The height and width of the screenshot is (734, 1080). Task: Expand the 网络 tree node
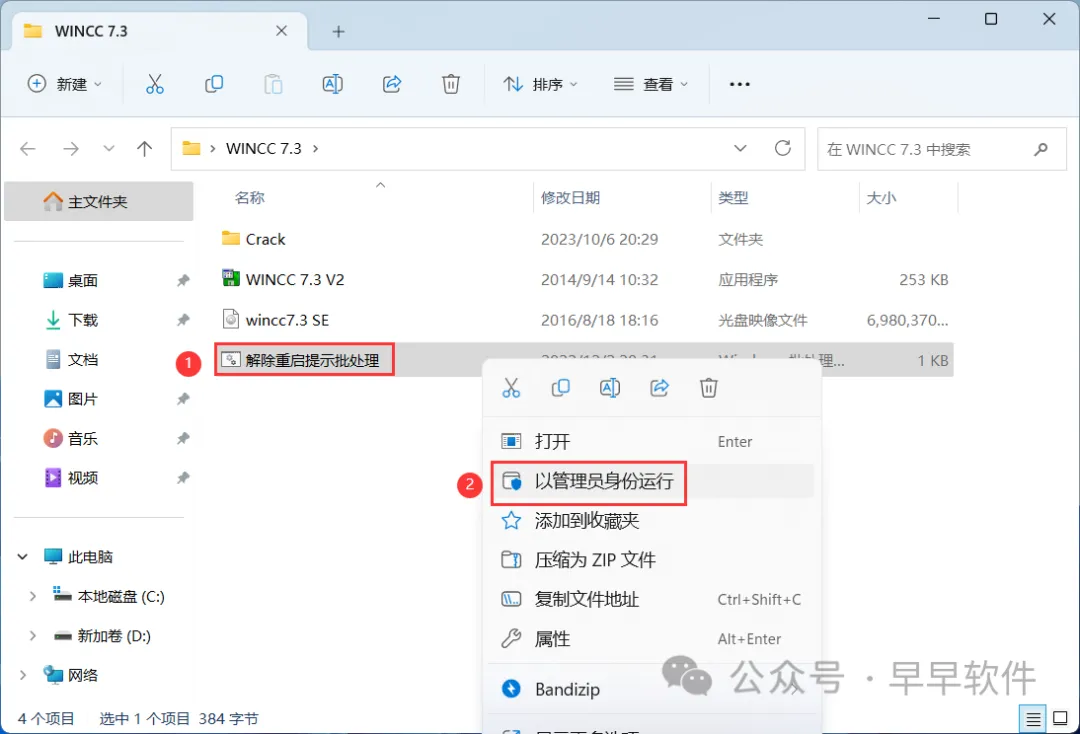pos(23,675)
